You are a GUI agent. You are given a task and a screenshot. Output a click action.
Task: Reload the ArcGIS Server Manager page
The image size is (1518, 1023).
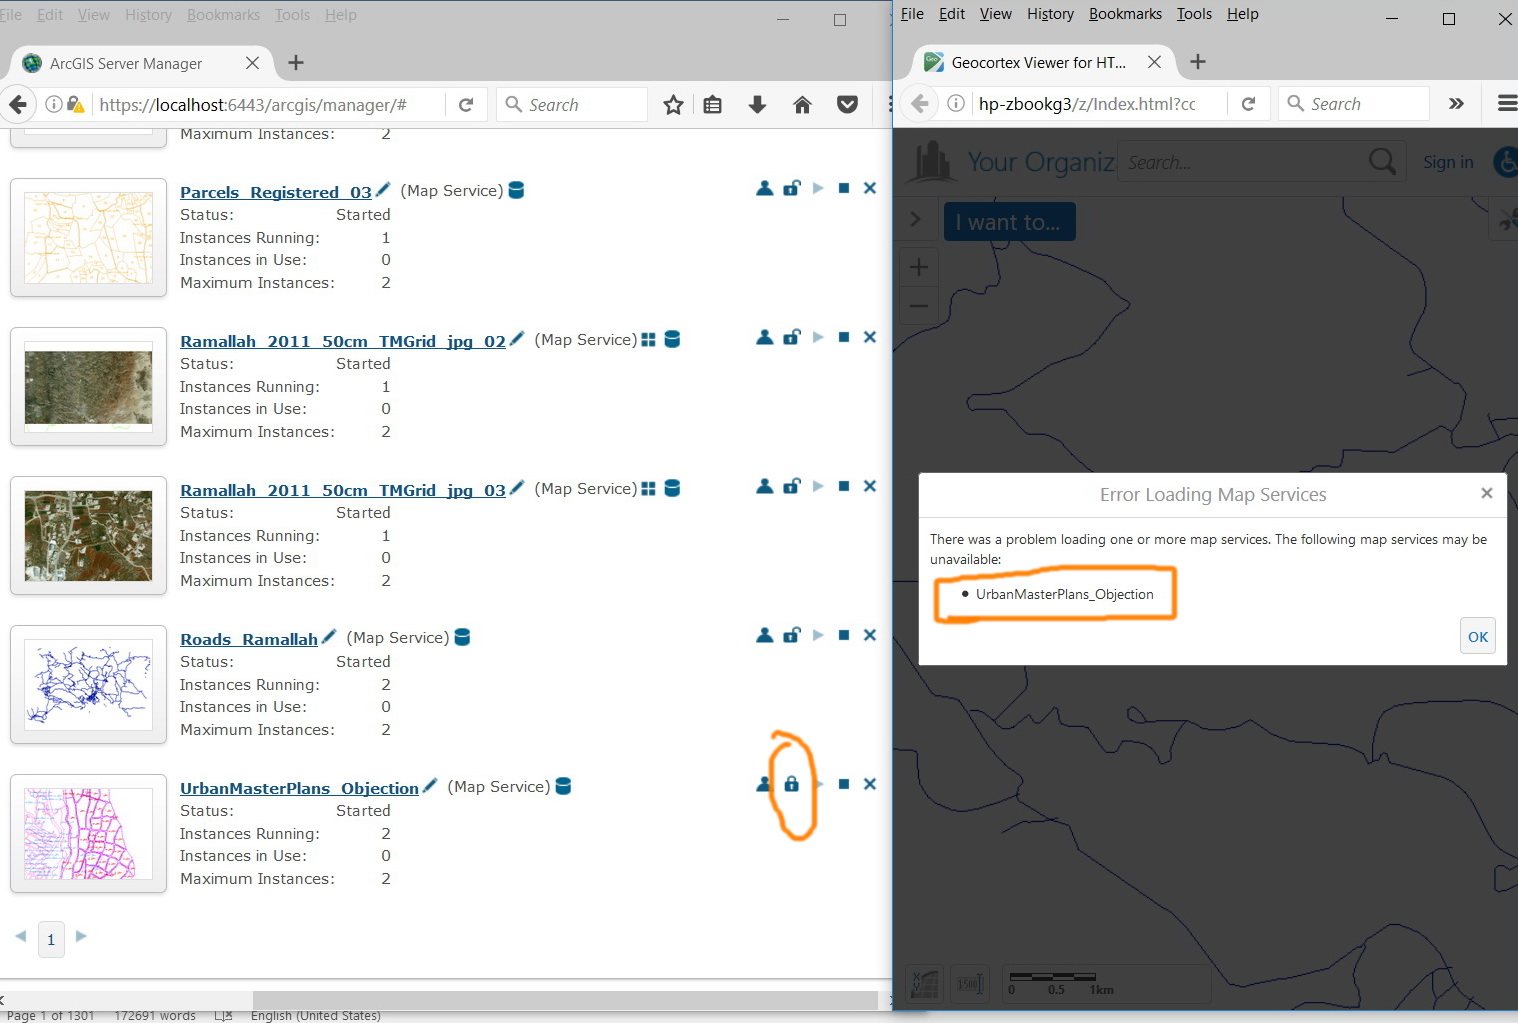(x=466, y=105)
